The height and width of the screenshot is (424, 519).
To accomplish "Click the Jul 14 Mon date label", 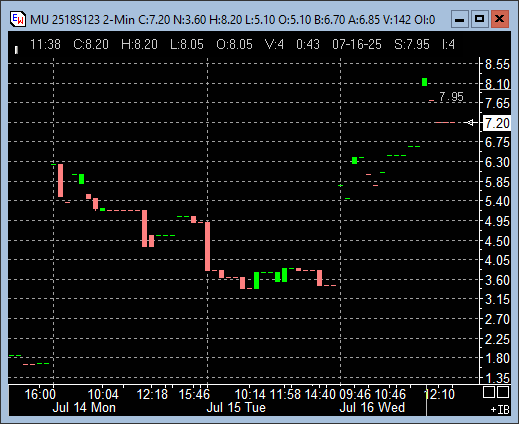I will click(x=84, y=407).
